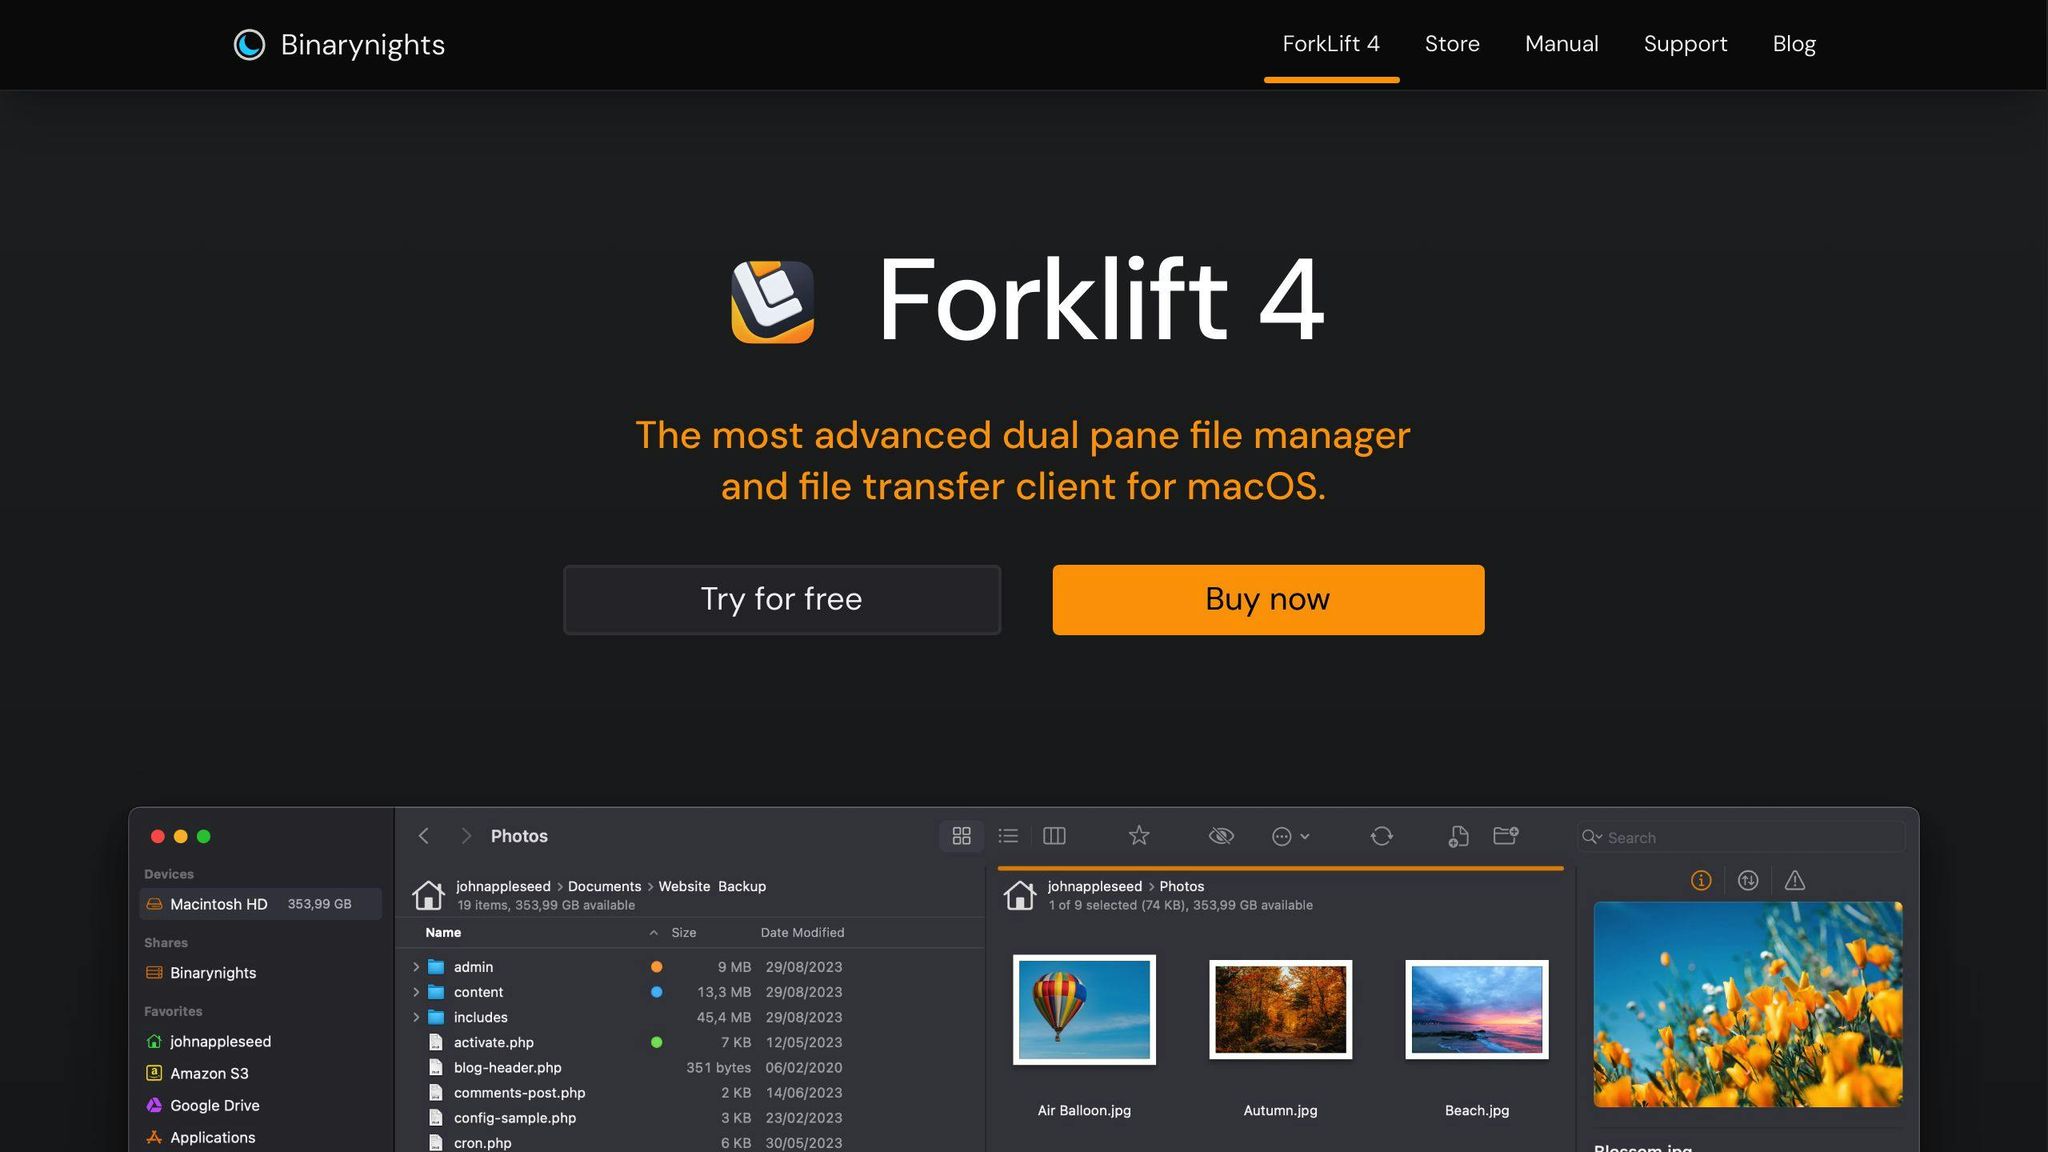Toggle hidden files eye icon
This screenshot has width=2048, height=1152.
pyautogui.click(x=1220, y=836)
